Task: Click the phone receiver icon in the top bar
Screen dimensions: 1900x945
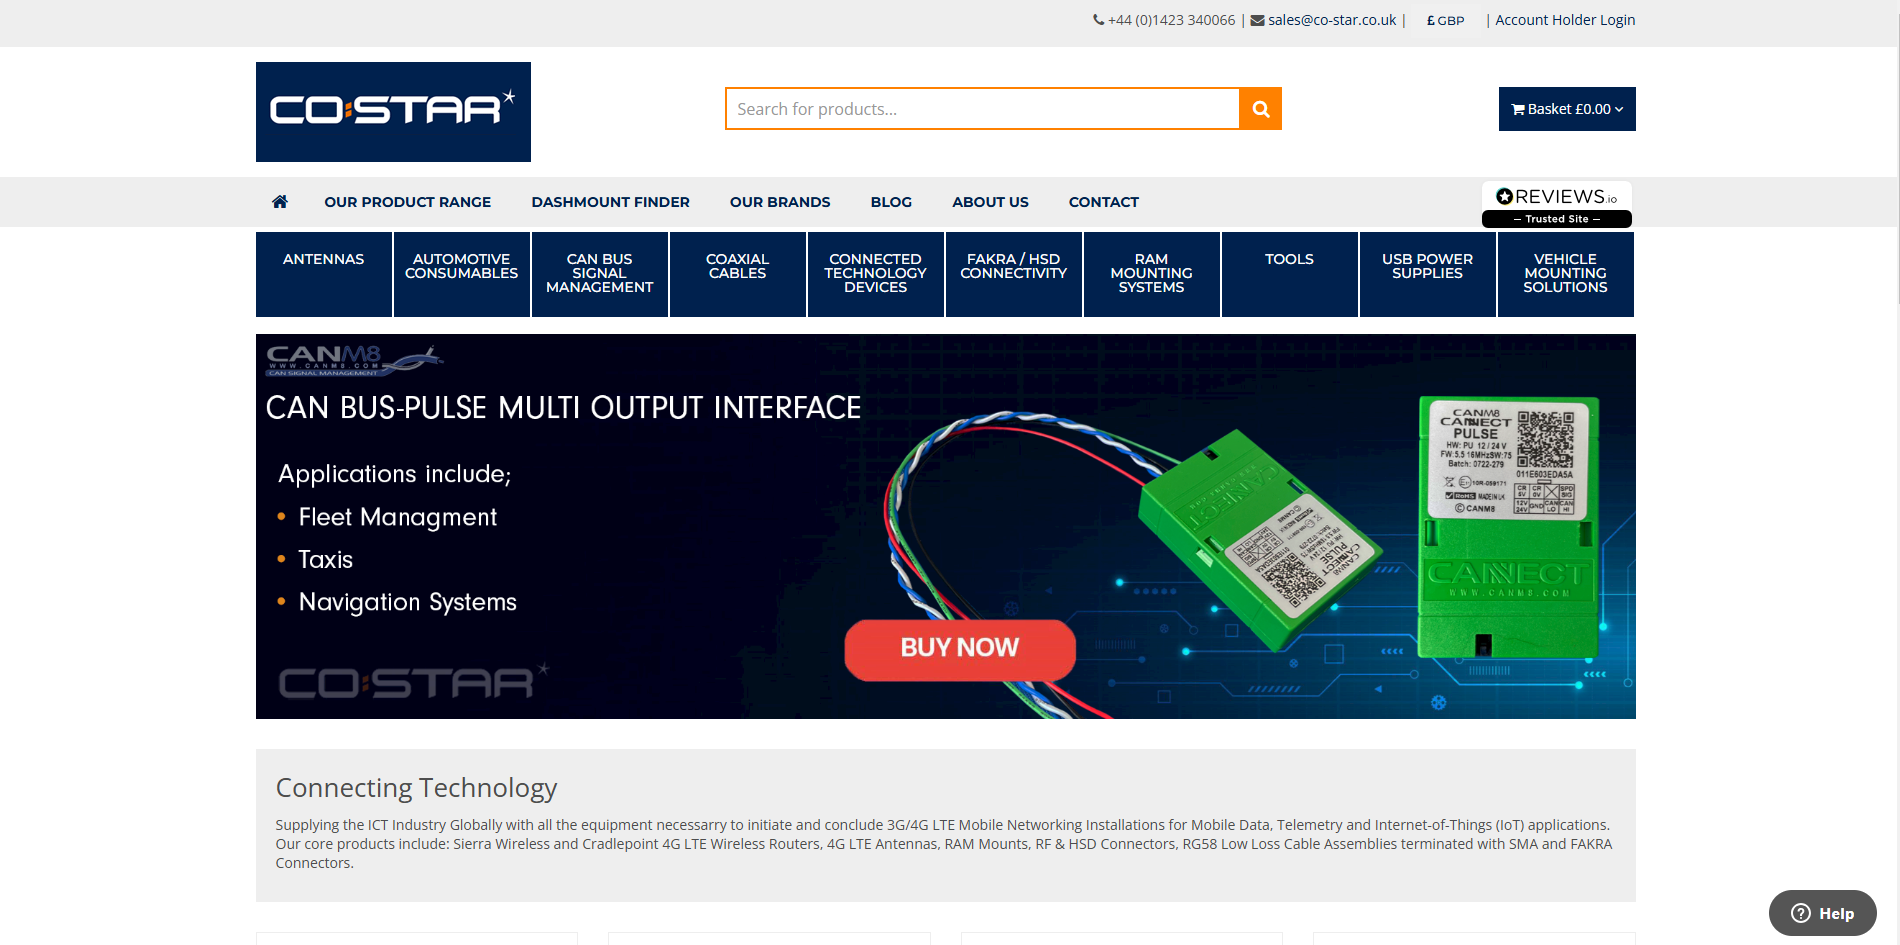Action: (1097, 19)
